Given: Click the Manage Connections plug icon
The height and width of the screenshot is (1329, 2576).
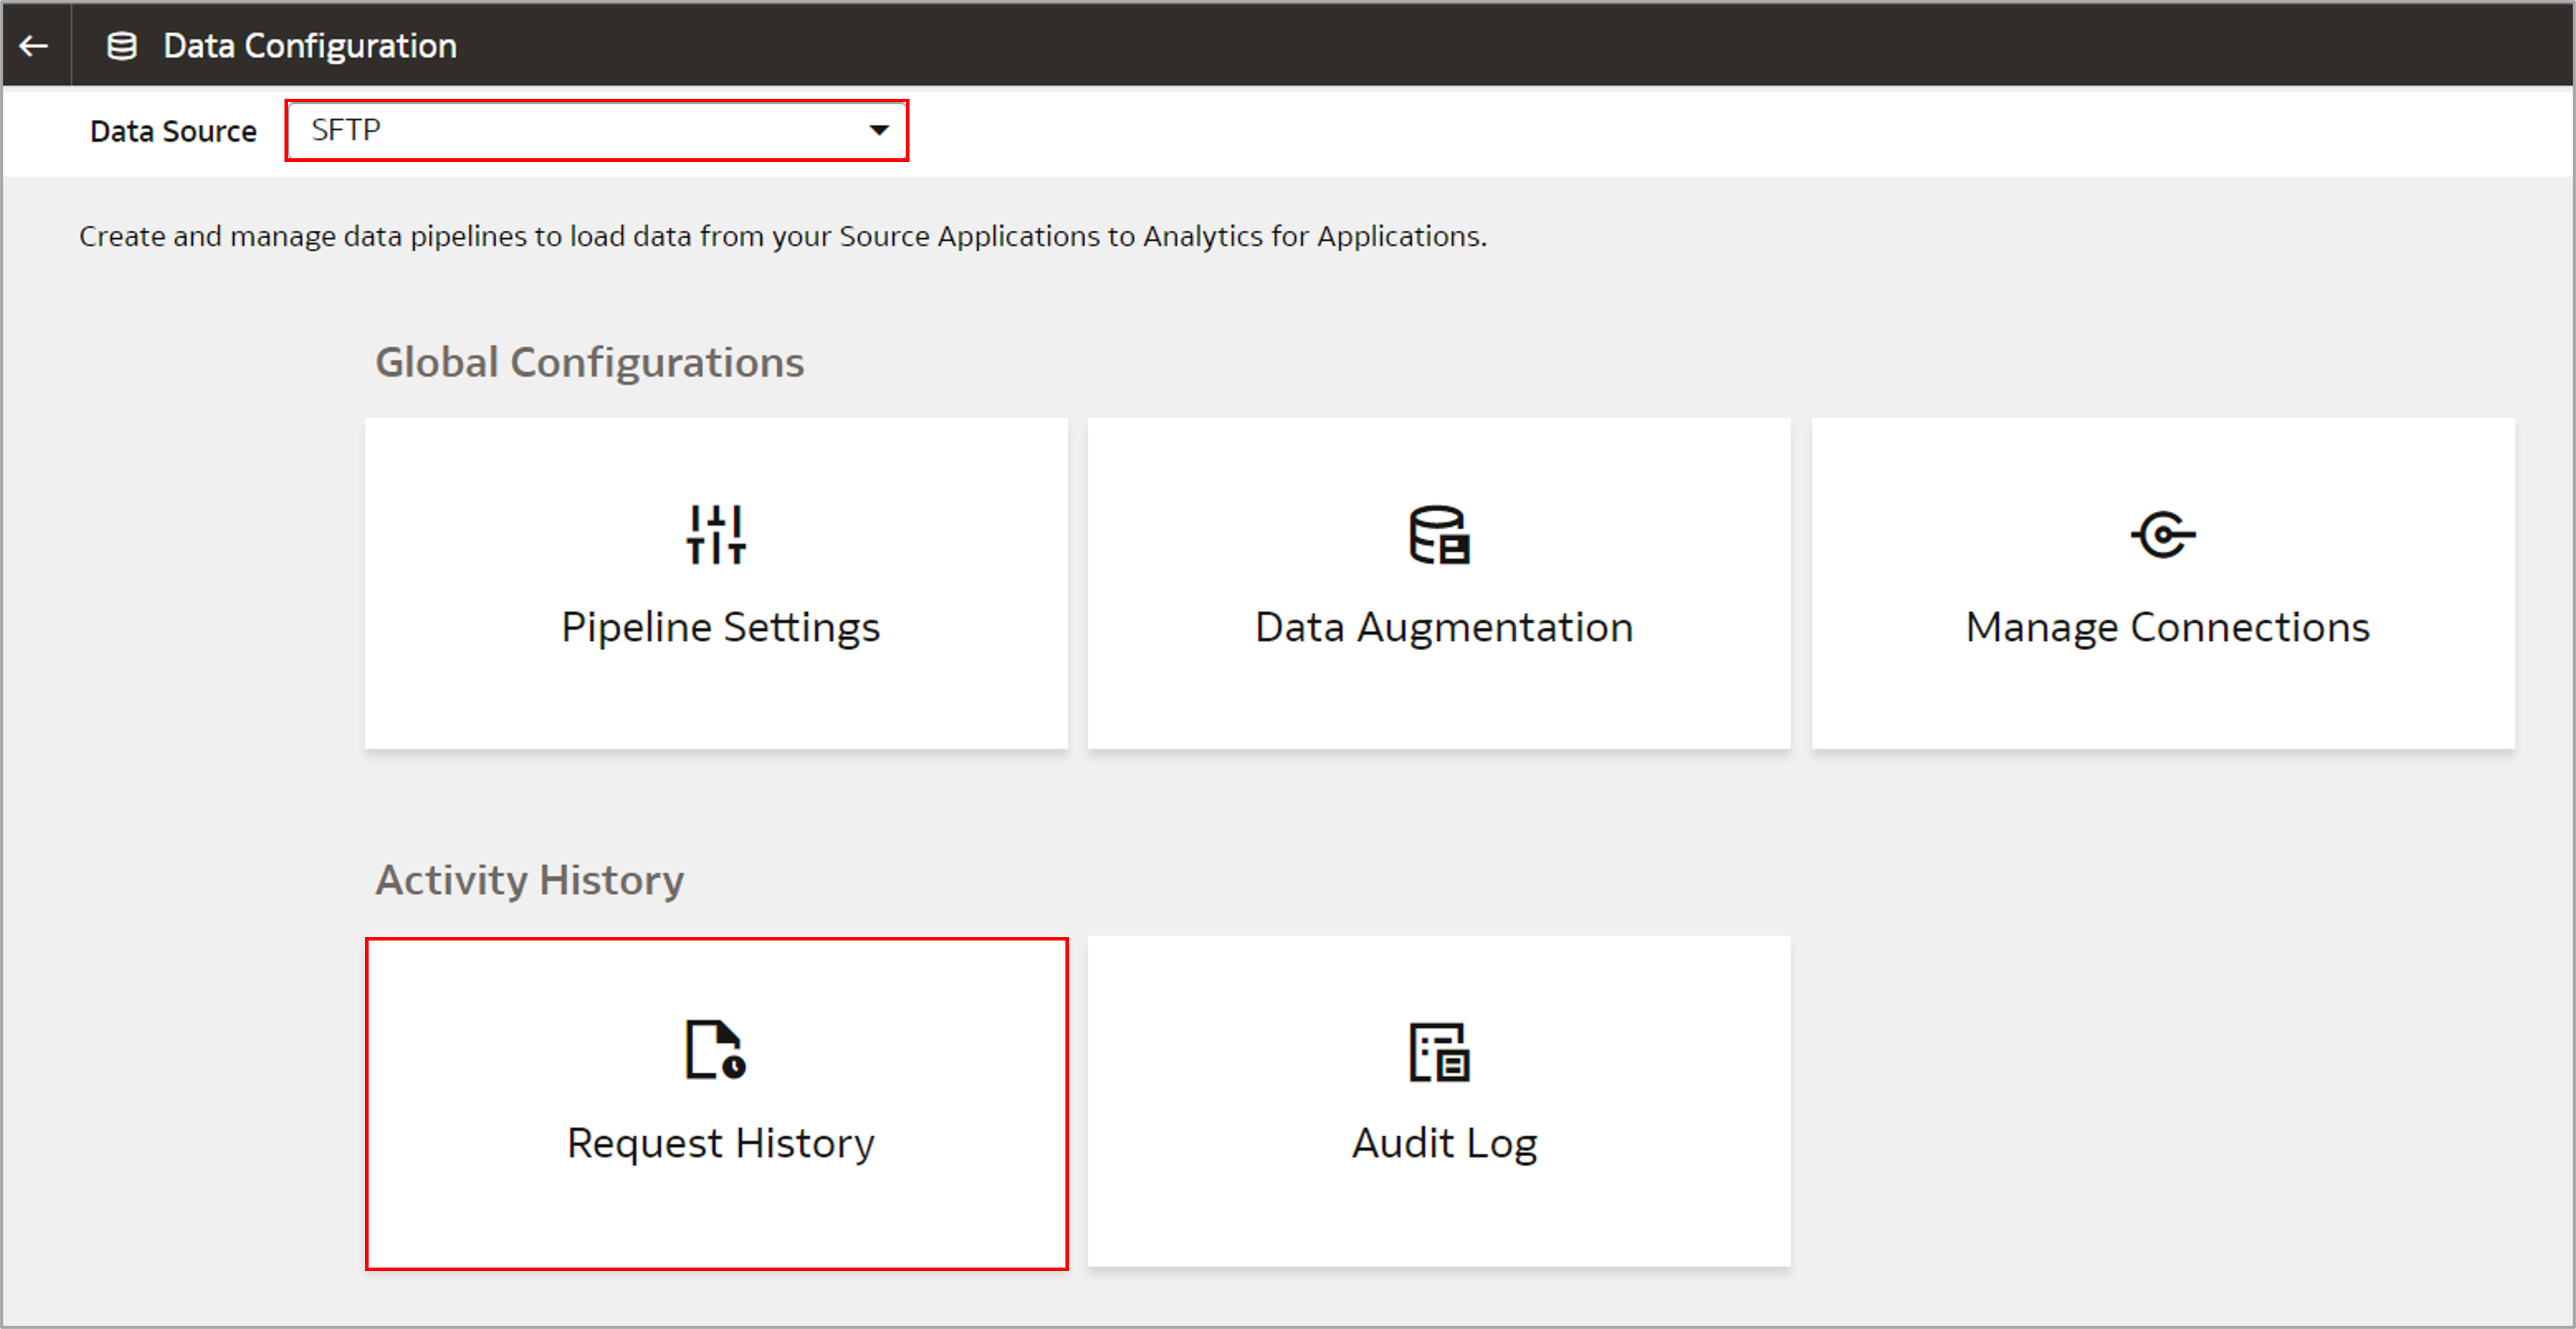Looking at the screenshot, I should [2162, 534].
